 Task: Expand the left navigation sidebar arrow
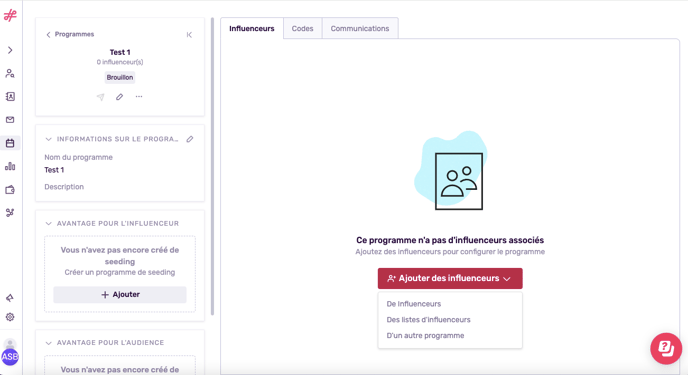(10, 50)
